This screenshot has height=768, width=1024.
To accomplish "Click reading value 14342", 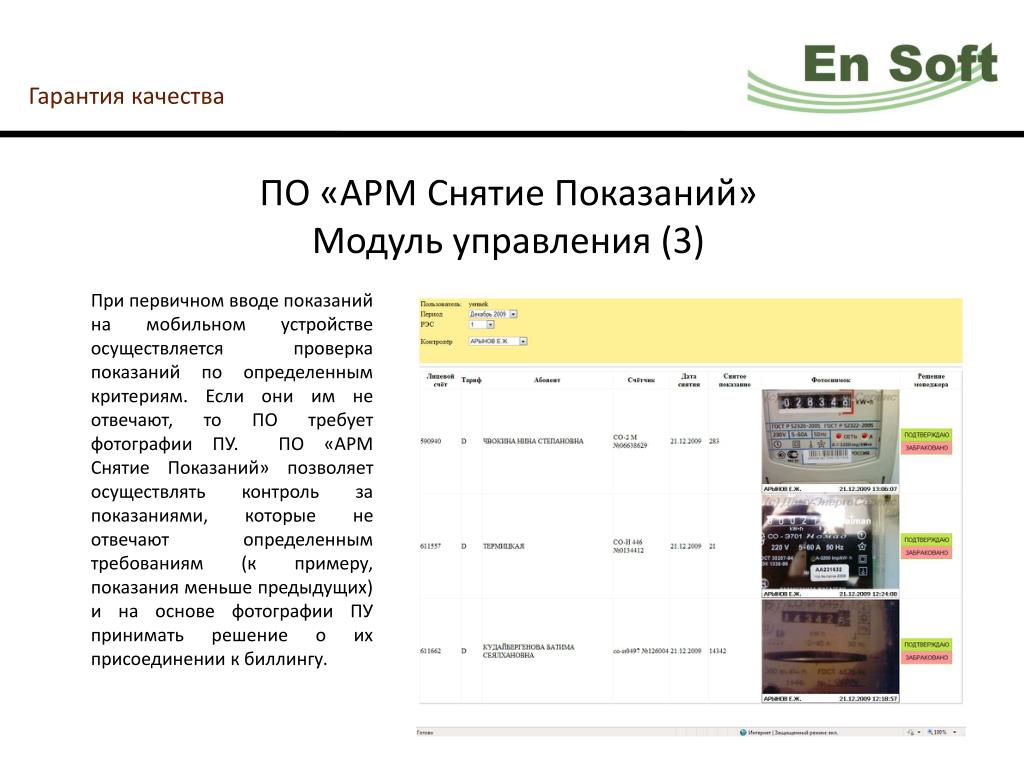I will [x=718, y=651].
